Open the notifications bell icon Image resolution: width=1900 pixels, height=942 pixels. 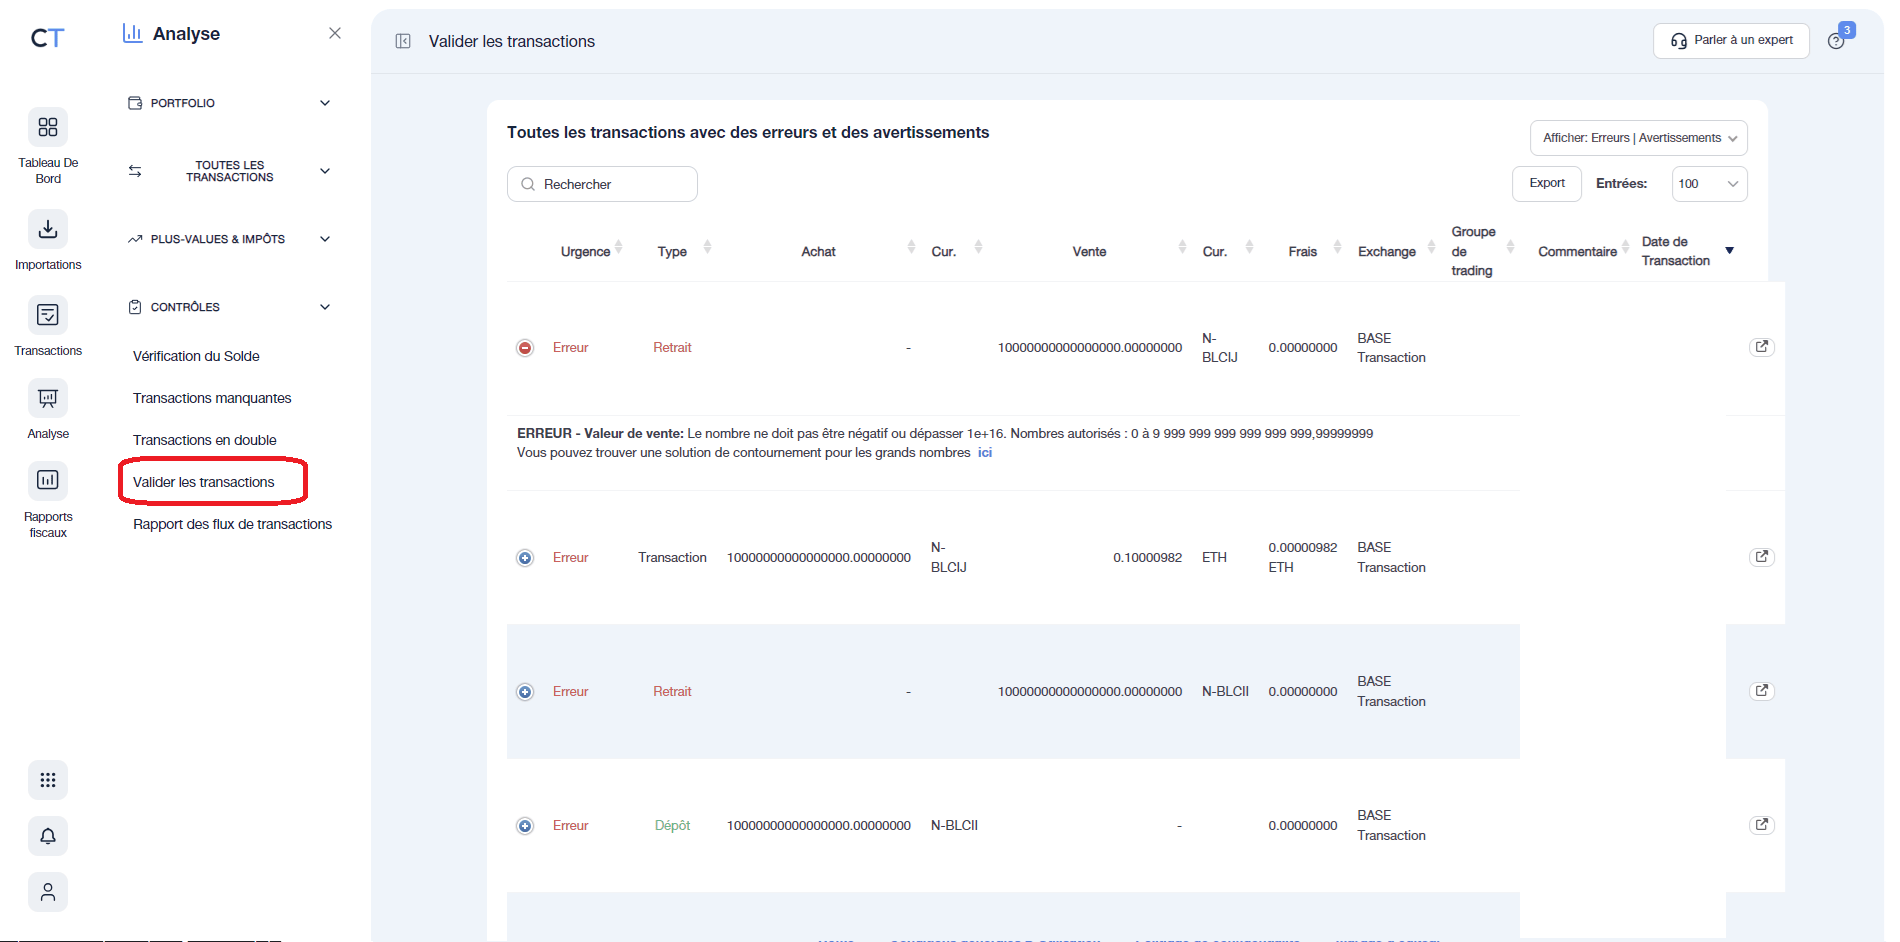tap(47, 836)
